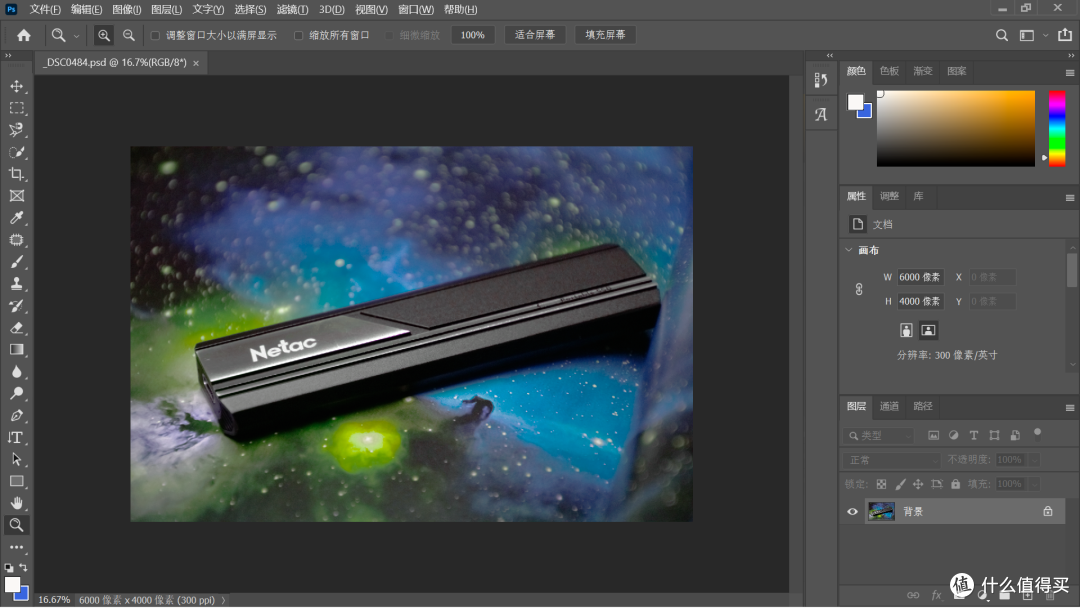The image size is (1080, 608).
Task: Open the Properties panel options menu
Action: click(x=1070, y=198)
